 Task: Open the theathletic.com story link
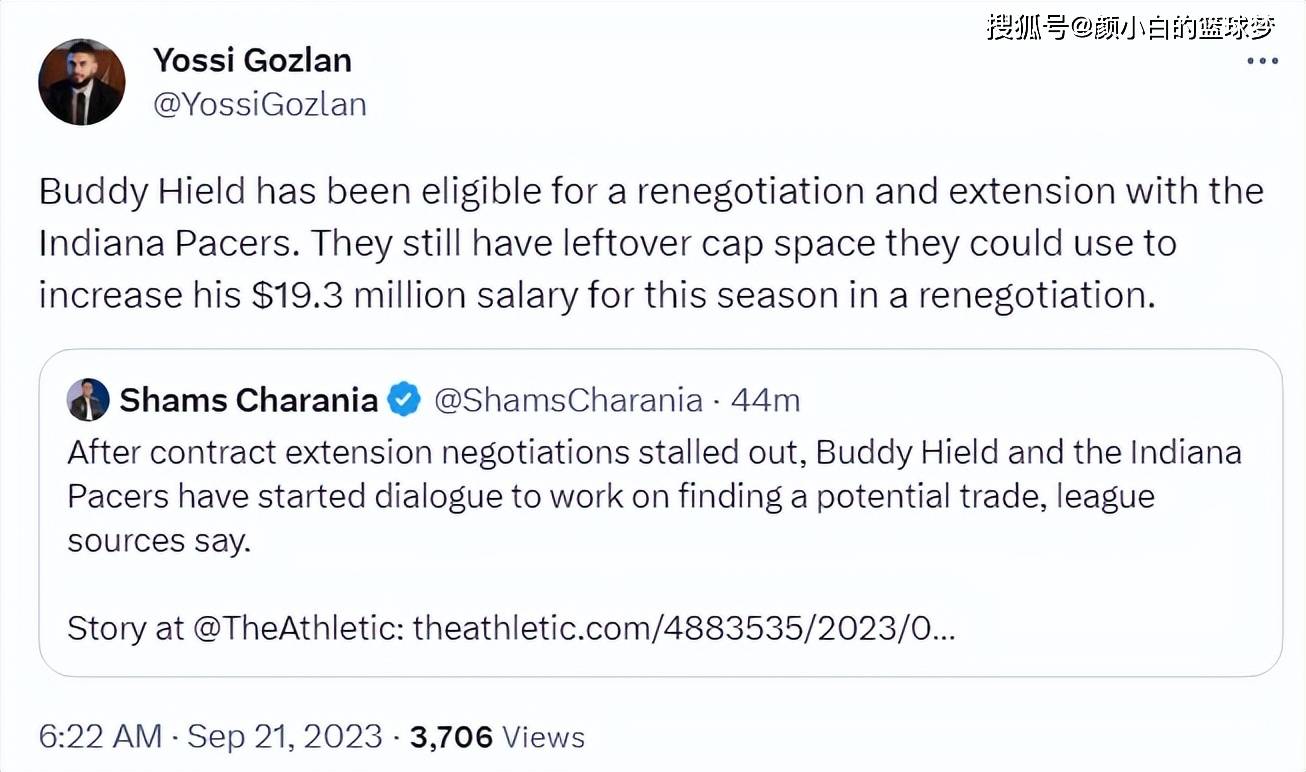[x=684, y=628]
